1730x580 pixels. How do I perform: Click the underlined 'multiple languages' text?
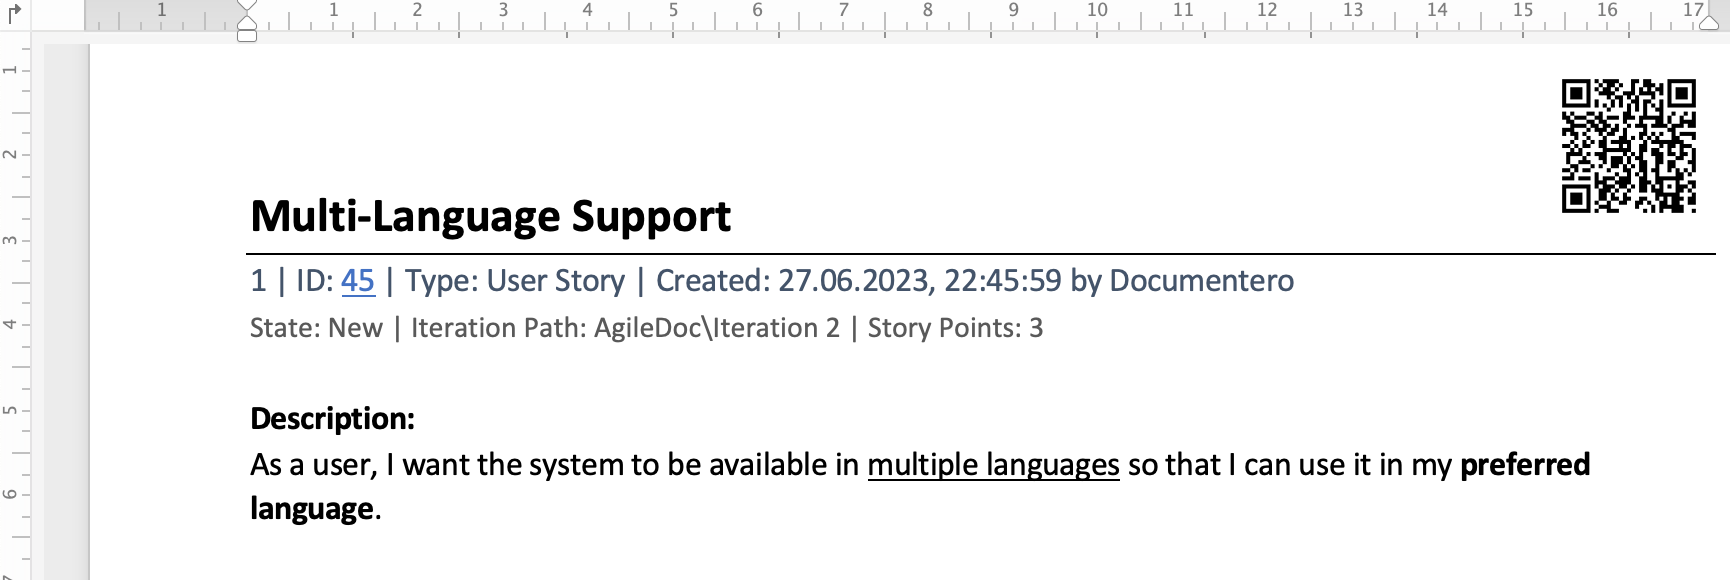(993, 465)
